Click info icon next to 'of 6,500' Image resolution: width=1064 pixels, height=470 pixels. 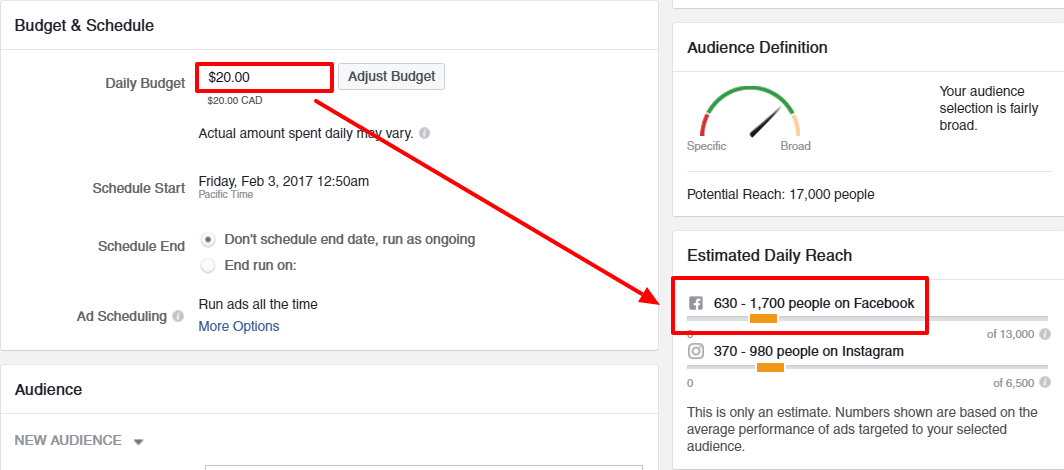1044,383
